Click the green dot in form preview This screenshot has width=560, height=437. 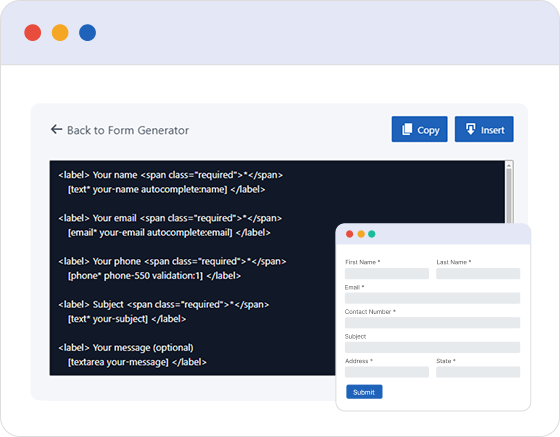[372, 234]
